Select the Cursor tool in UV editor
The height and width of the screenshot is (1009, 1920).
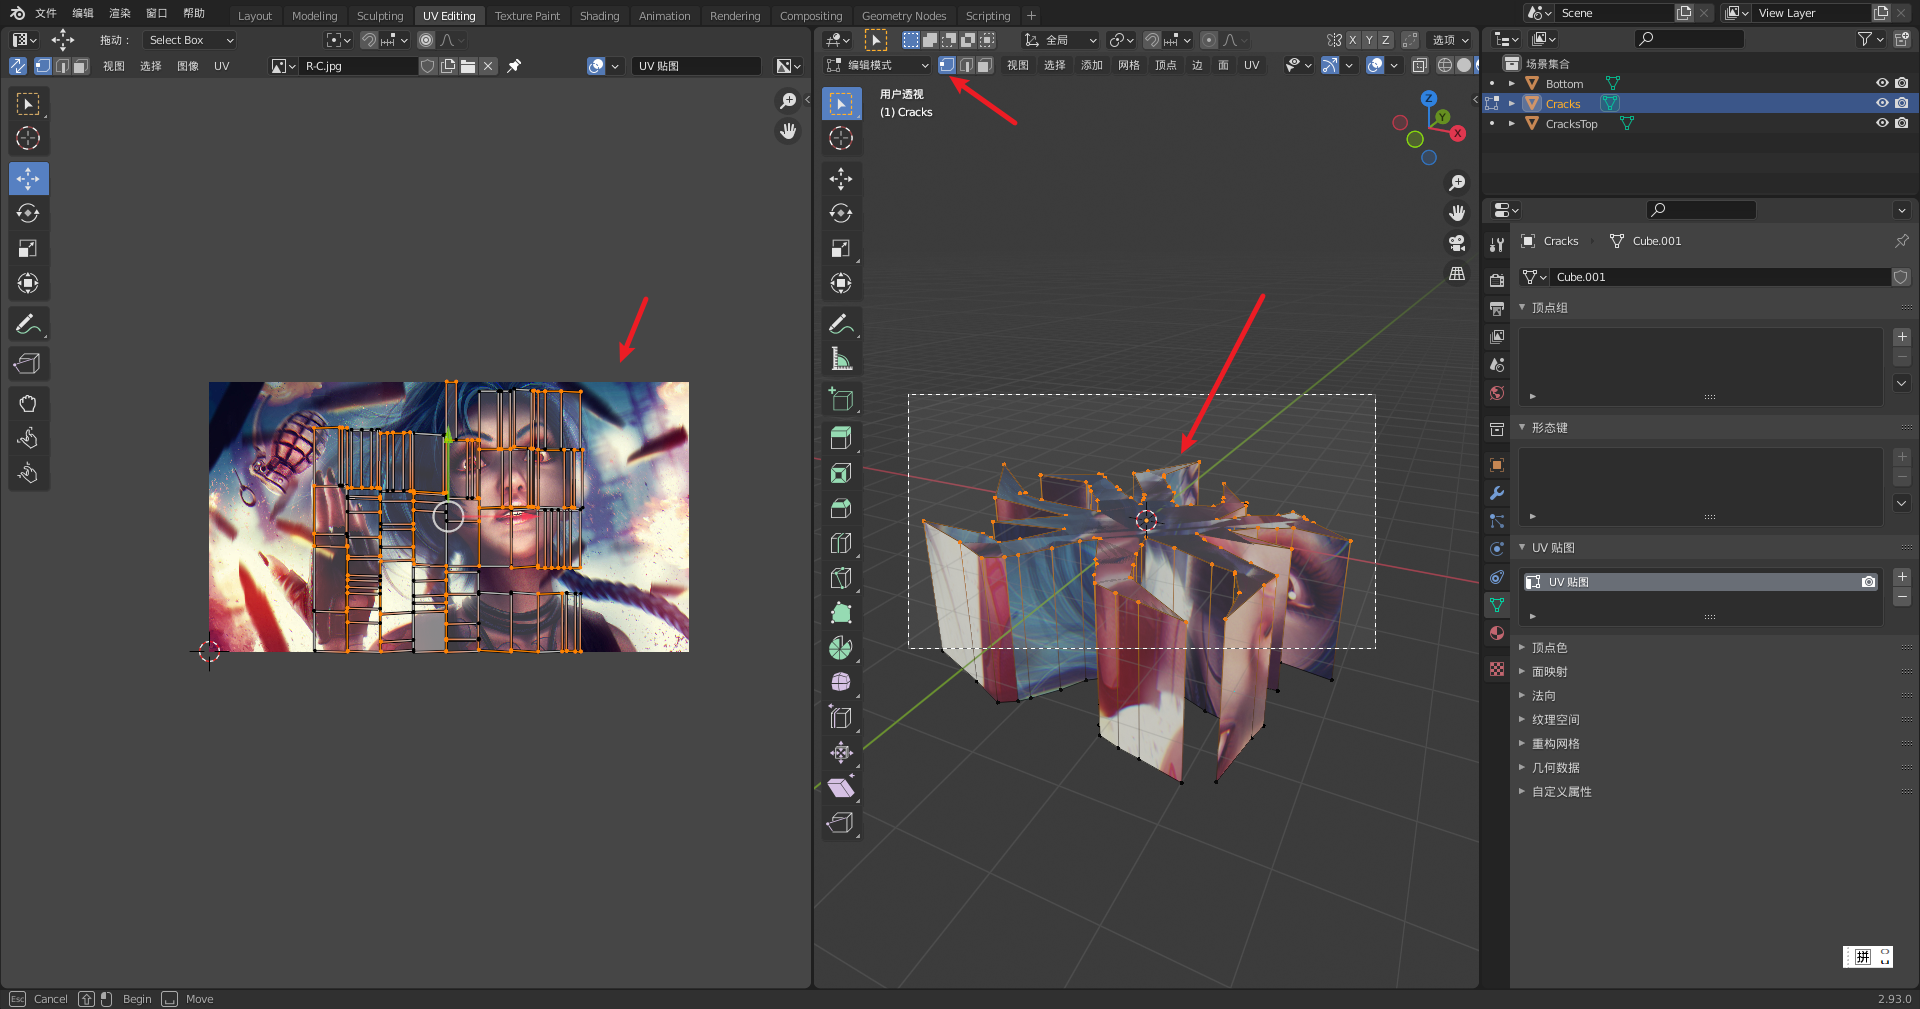click(x=28, y=138)
